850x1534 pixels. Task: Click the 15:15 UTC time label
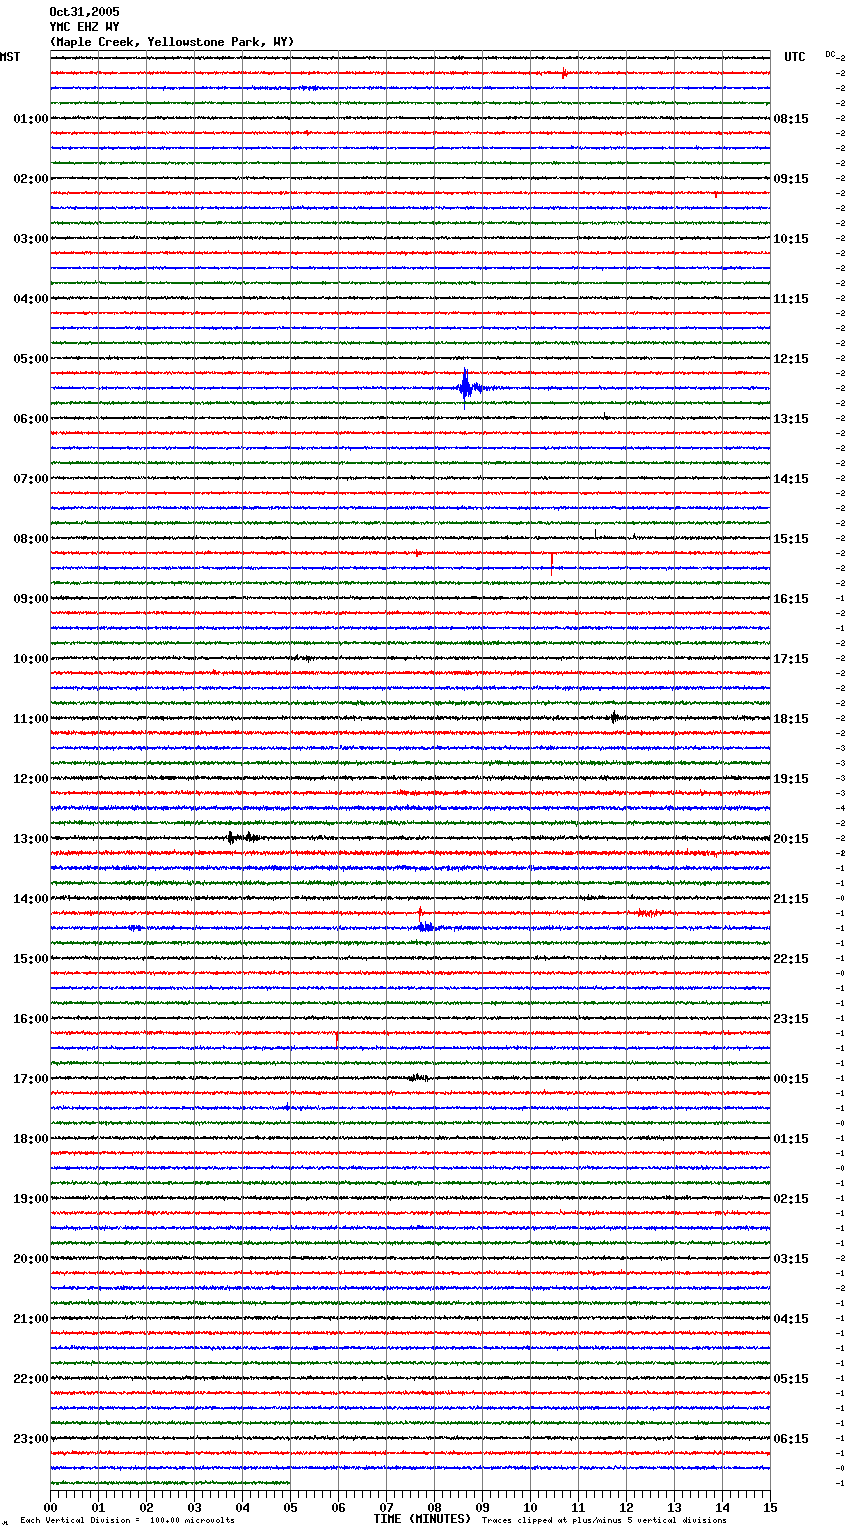pos(791,539)
